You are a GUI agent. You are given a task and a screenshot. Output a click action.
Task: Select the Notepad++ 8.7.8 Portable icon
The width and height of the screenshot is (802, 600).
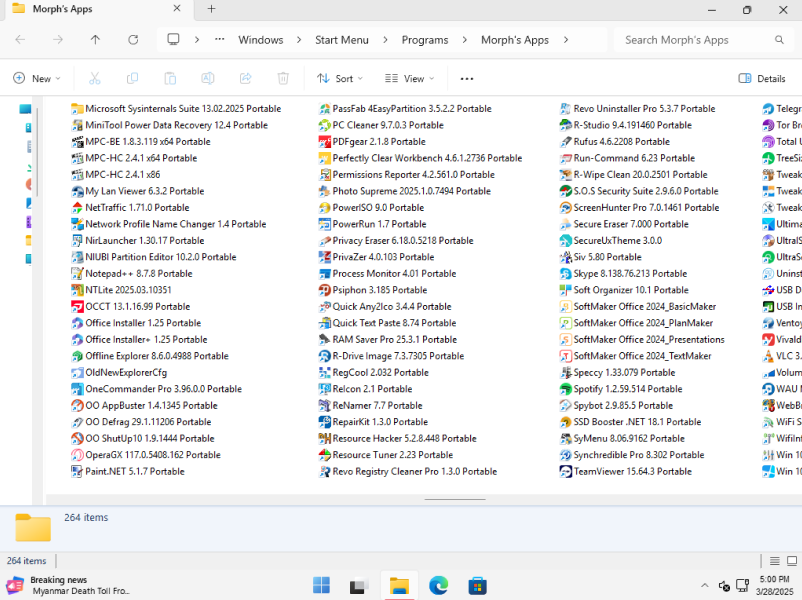tap(77, 274)
